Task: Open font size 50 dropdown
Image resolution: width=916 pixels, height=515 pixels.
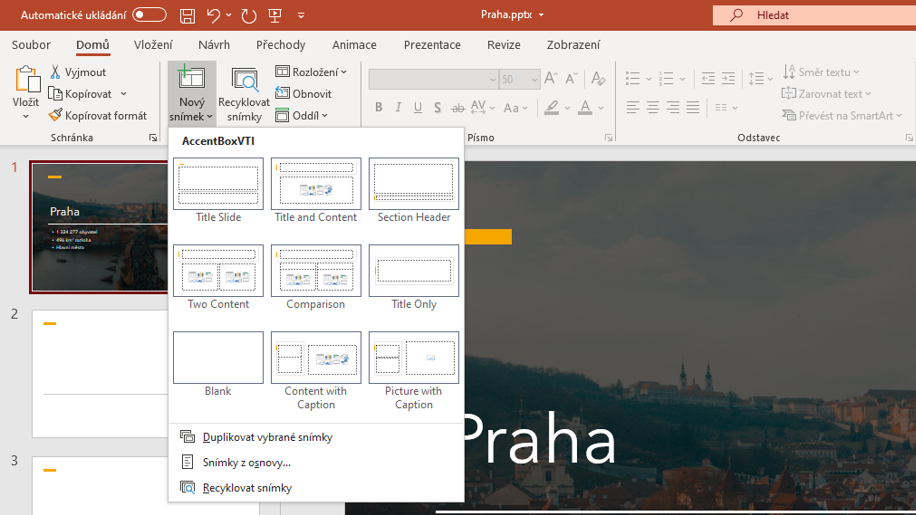Action: pos(534,79)
